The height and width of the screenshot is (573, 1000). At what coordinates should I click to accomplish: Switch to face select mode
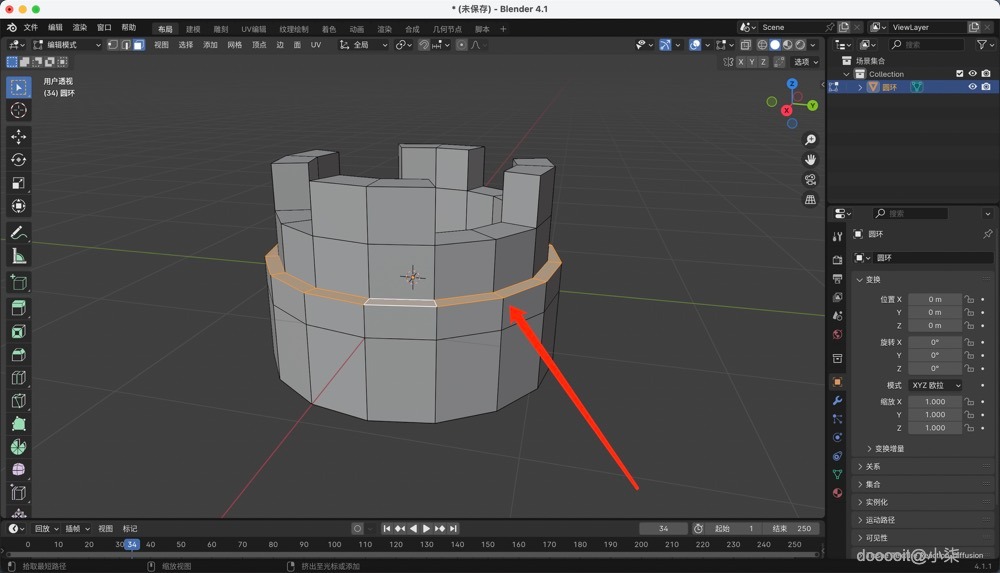click(x=138, y=45)
